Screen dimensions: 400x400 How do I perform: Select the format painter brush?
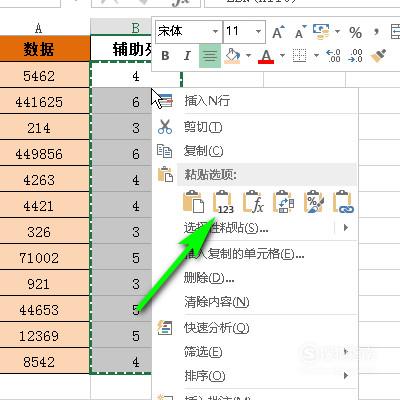click(378, 56)
